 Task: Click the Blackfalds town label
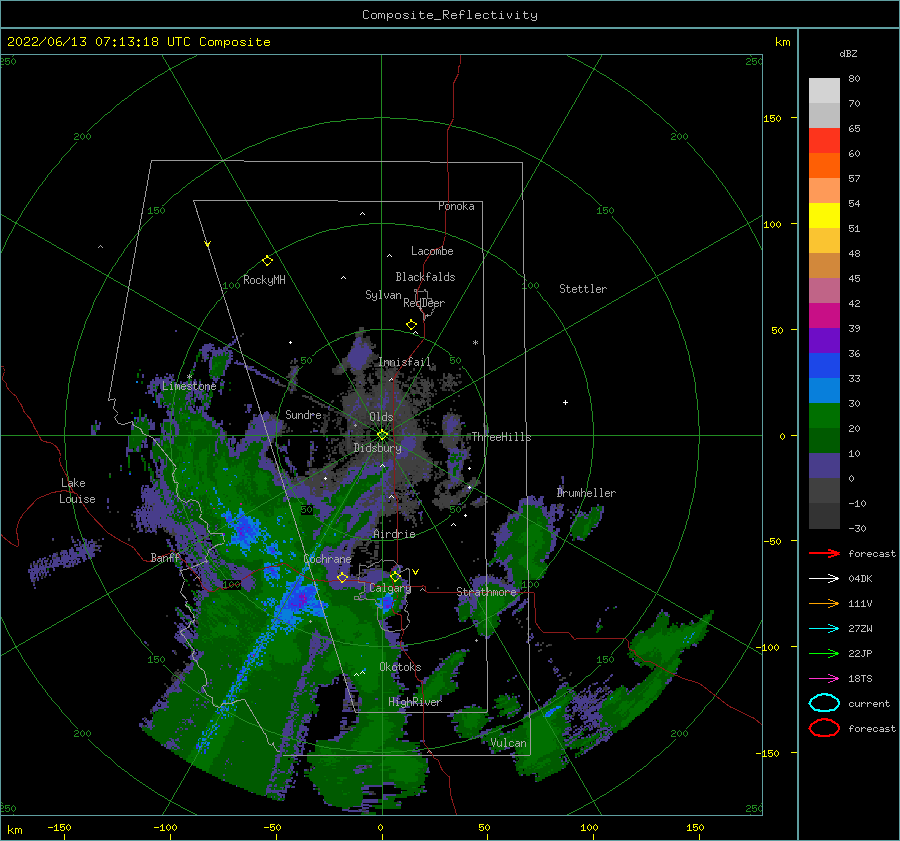coord(425,277)
